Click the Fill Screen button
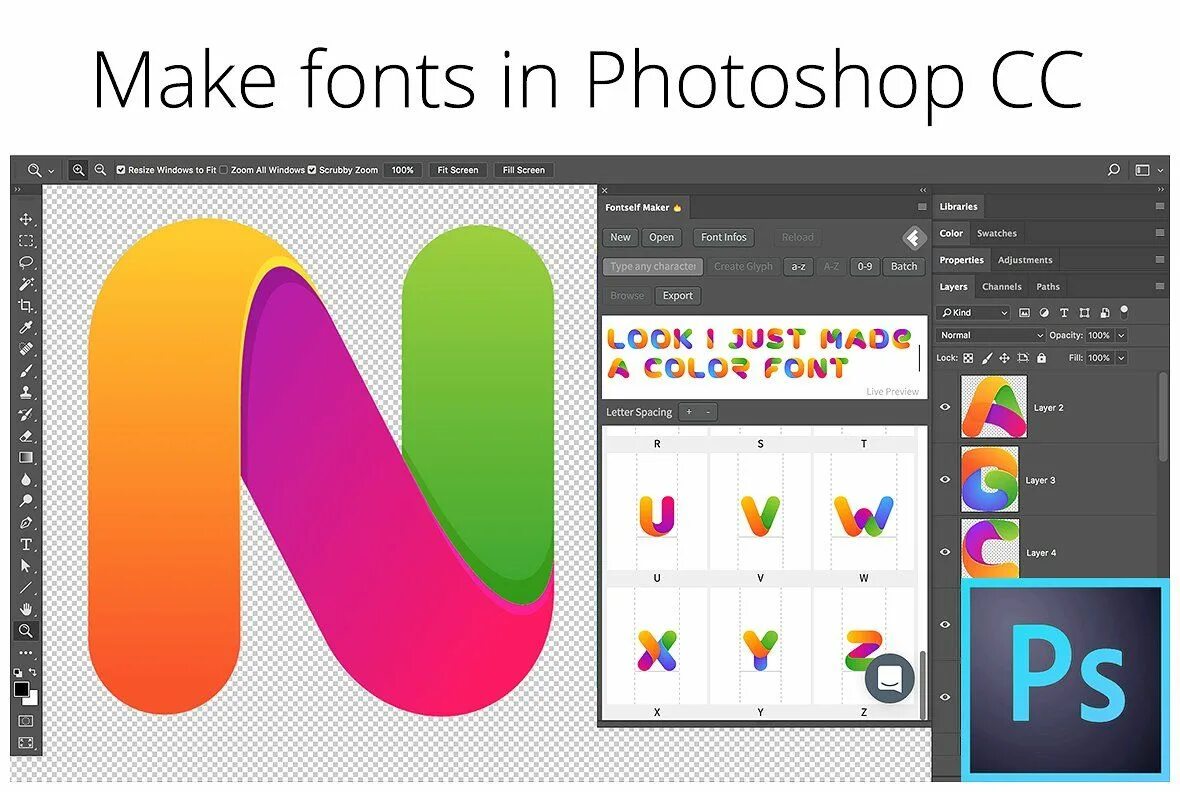The width and height of the screenshot is (1180, 792). click(x=524, y=170)
